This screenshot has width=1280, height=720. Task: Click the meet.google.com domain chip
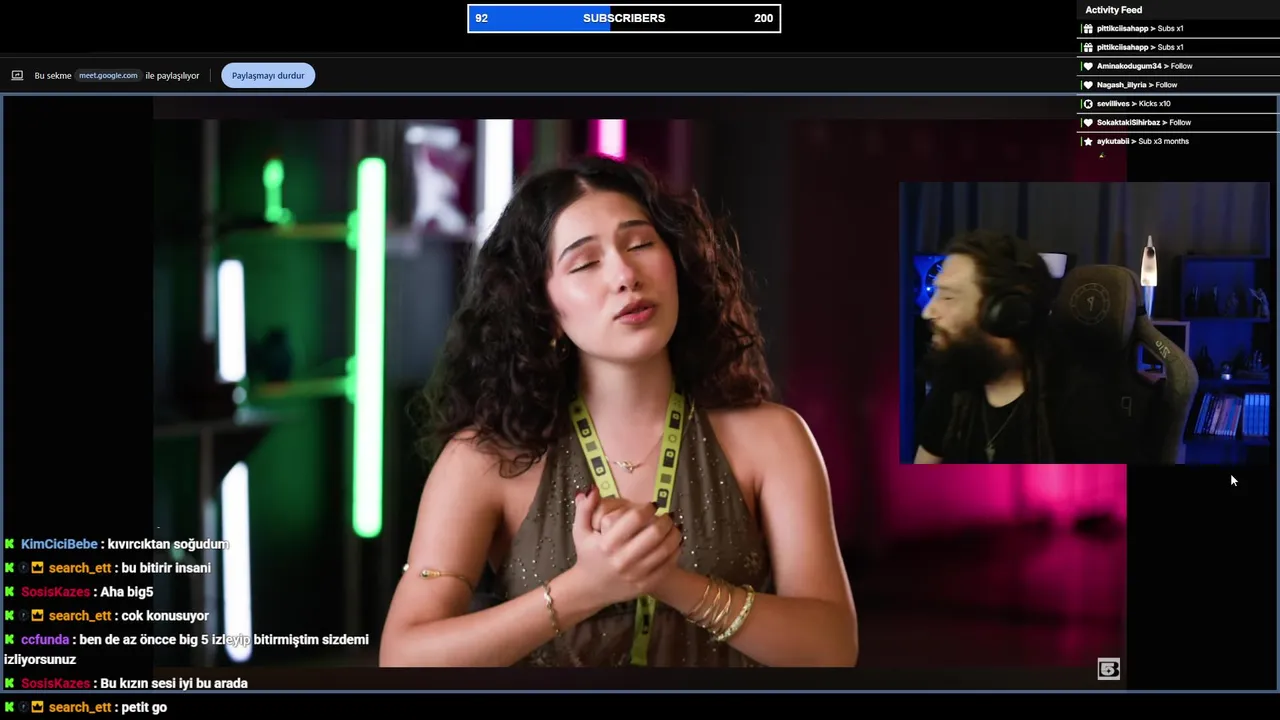(x=108, y=75)
